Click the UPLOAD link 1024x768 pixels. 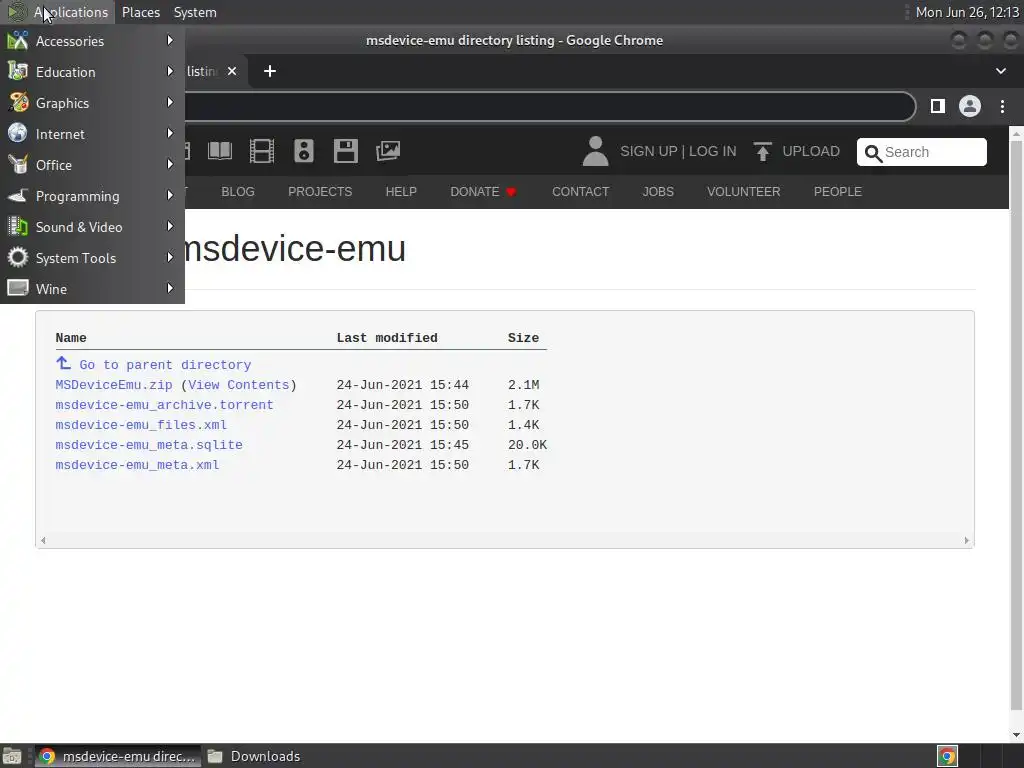[811, 152]
